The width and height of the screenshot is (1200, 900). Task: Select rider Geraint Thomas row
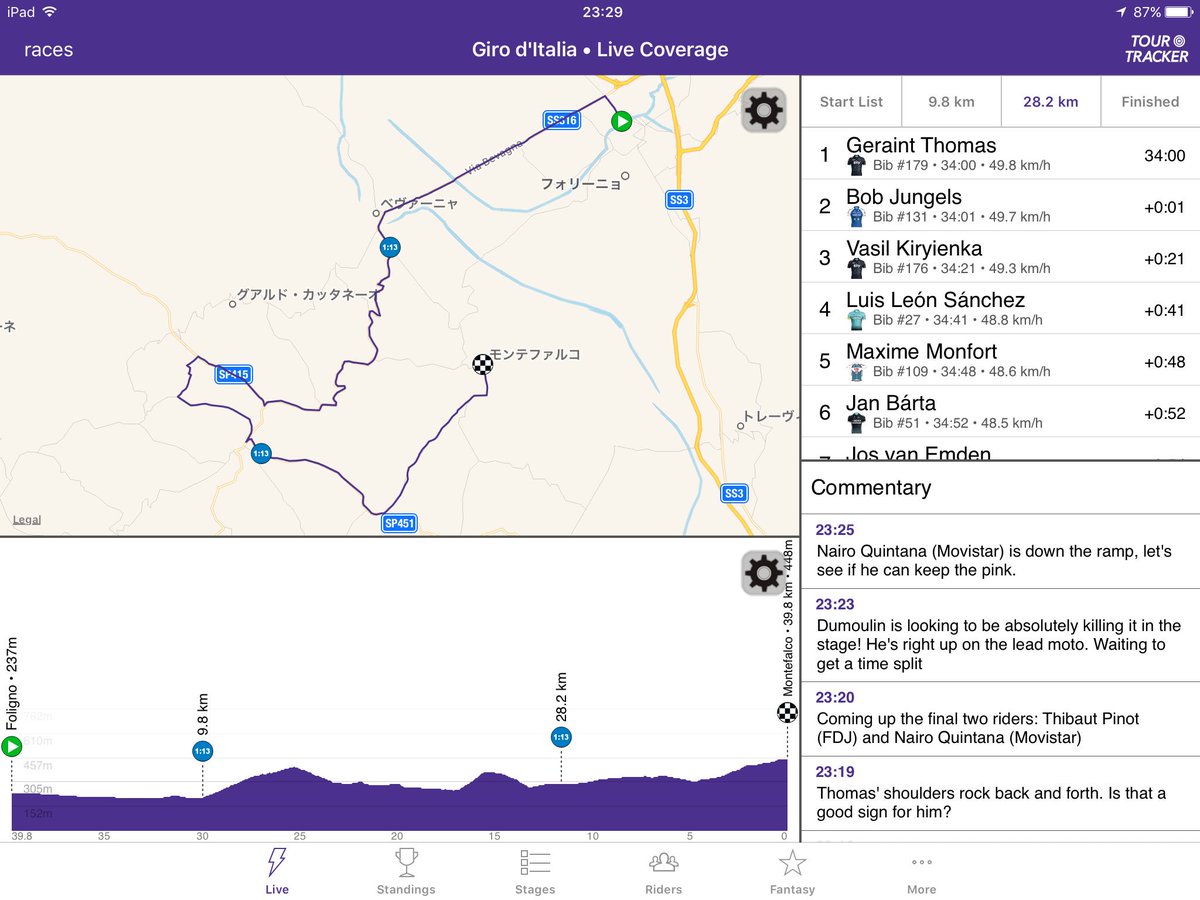(1000, 154)
